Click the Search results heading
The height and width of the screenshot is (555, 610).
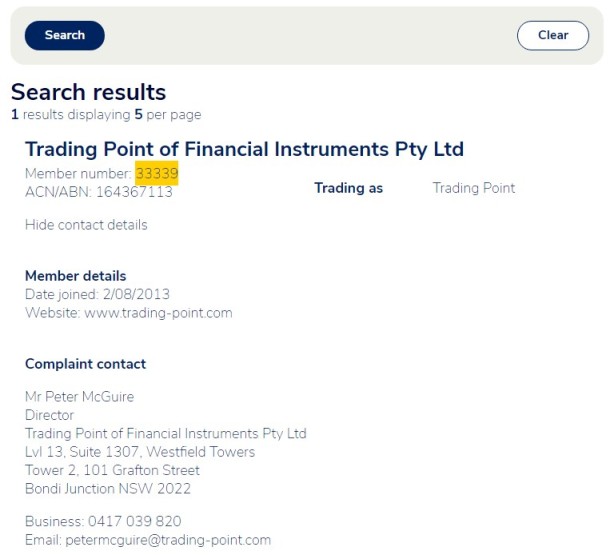(x=88, y=93)
